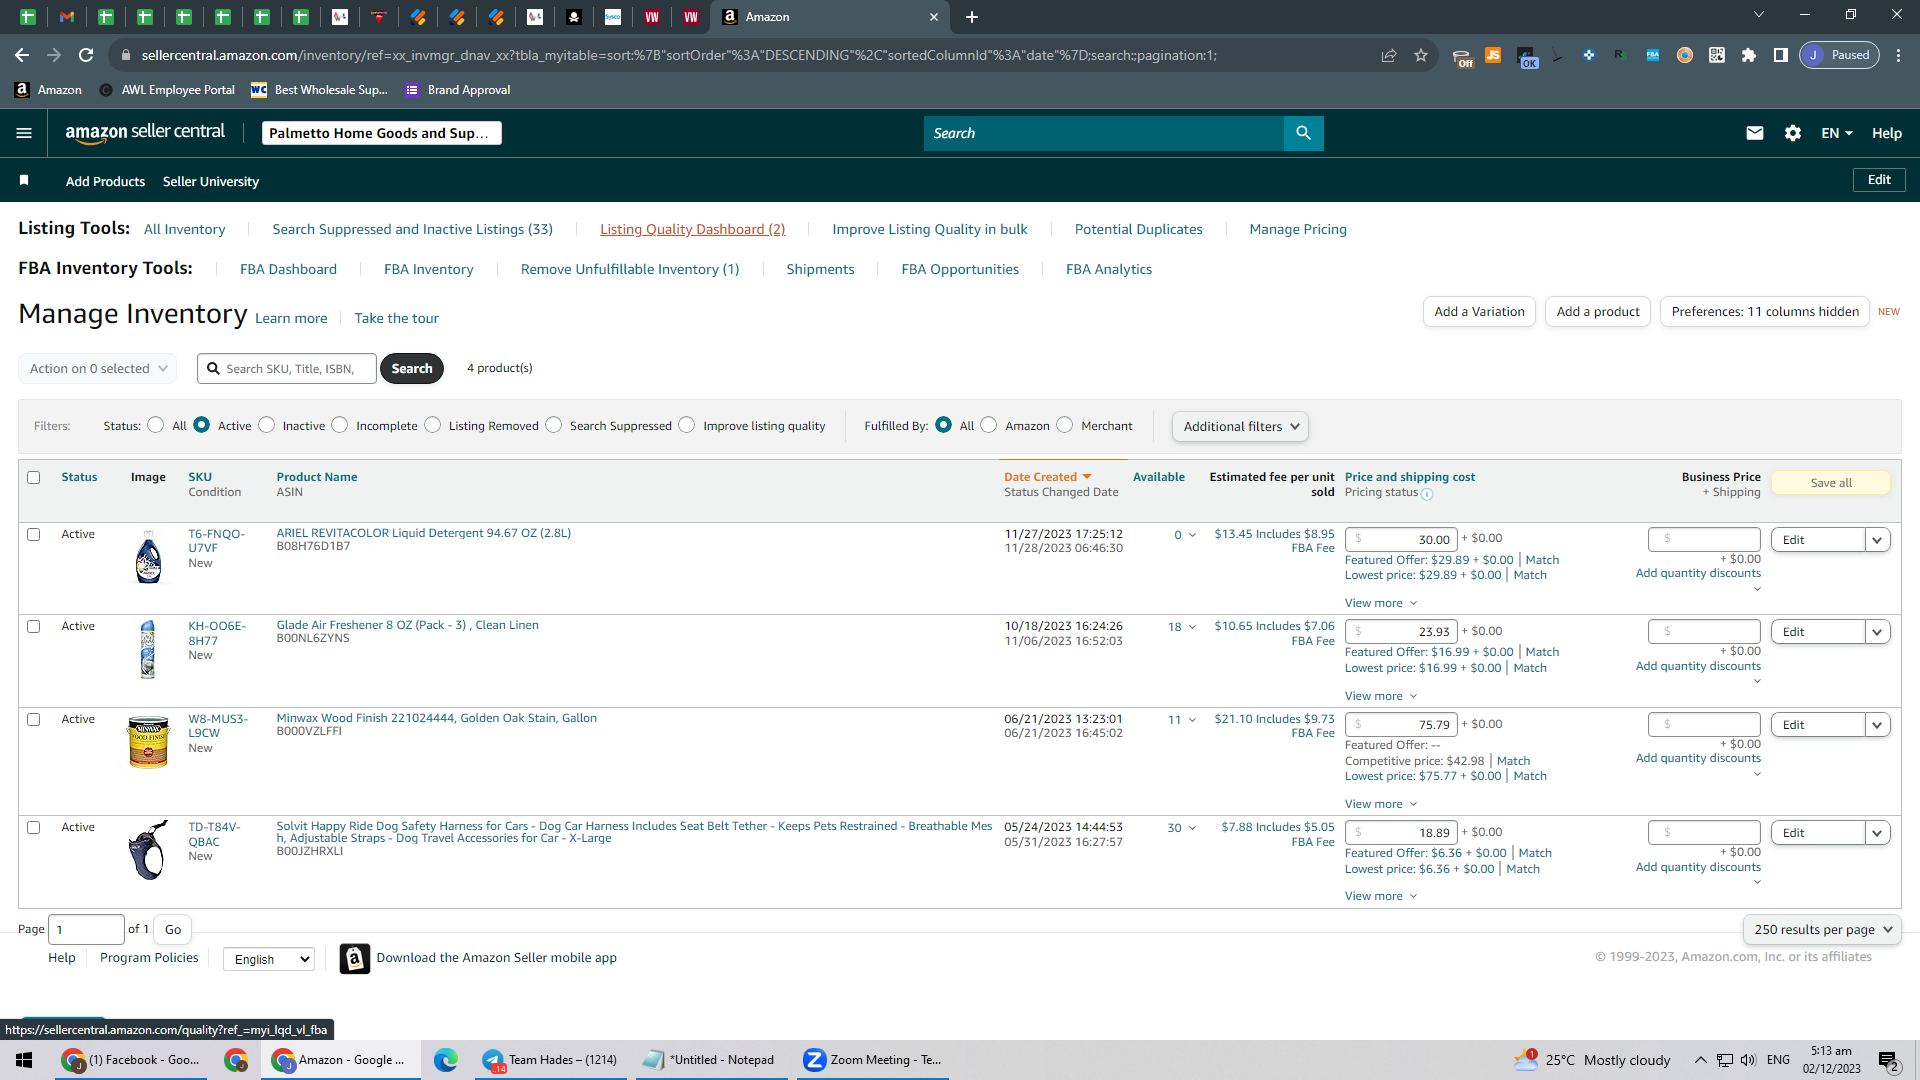The width and height of the screenshot is (1920, 1080).
Task: Open the browser extensions puzzle icon
Action: (x=1749, y=55)
